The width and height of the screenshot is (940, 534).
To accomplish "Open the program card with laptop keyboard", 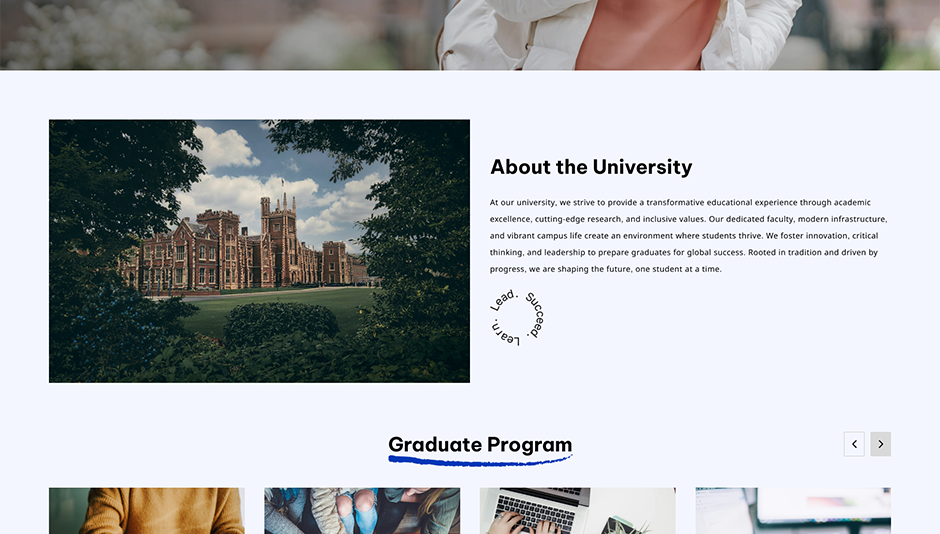I will pos(577,511).
